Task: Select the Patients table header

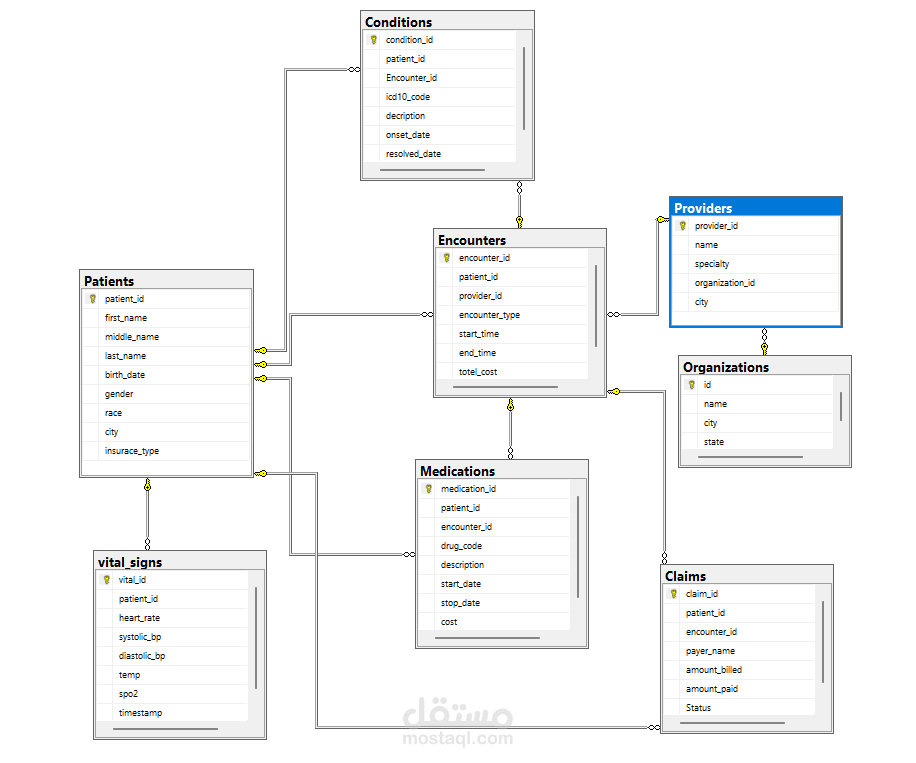Action: [166, 281]
